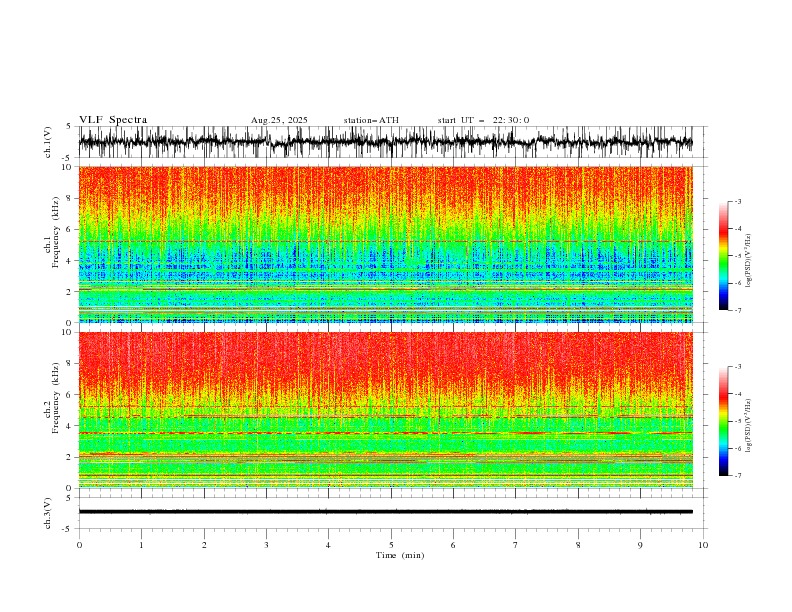Click the 'ch.3(V)' axis label
Viewport: 792px width, 612px height.
pos(48,513)
